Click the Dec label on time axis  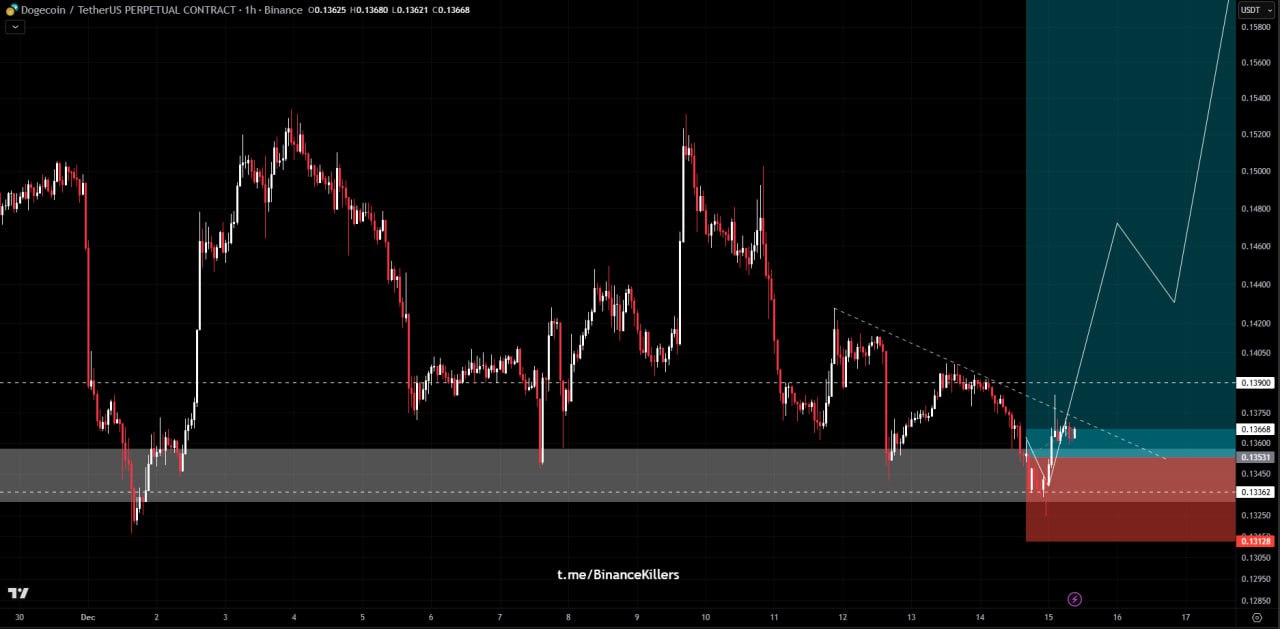pos(88,617)
